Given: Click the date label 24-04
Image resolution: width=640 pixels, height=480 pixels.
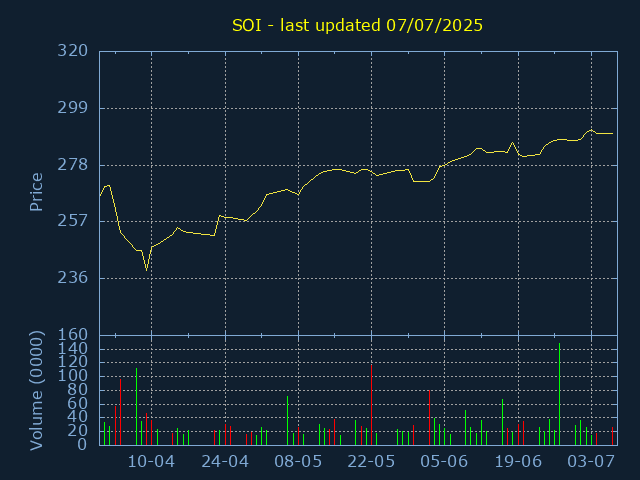Looking at the screenshot, I should (225, 462).
